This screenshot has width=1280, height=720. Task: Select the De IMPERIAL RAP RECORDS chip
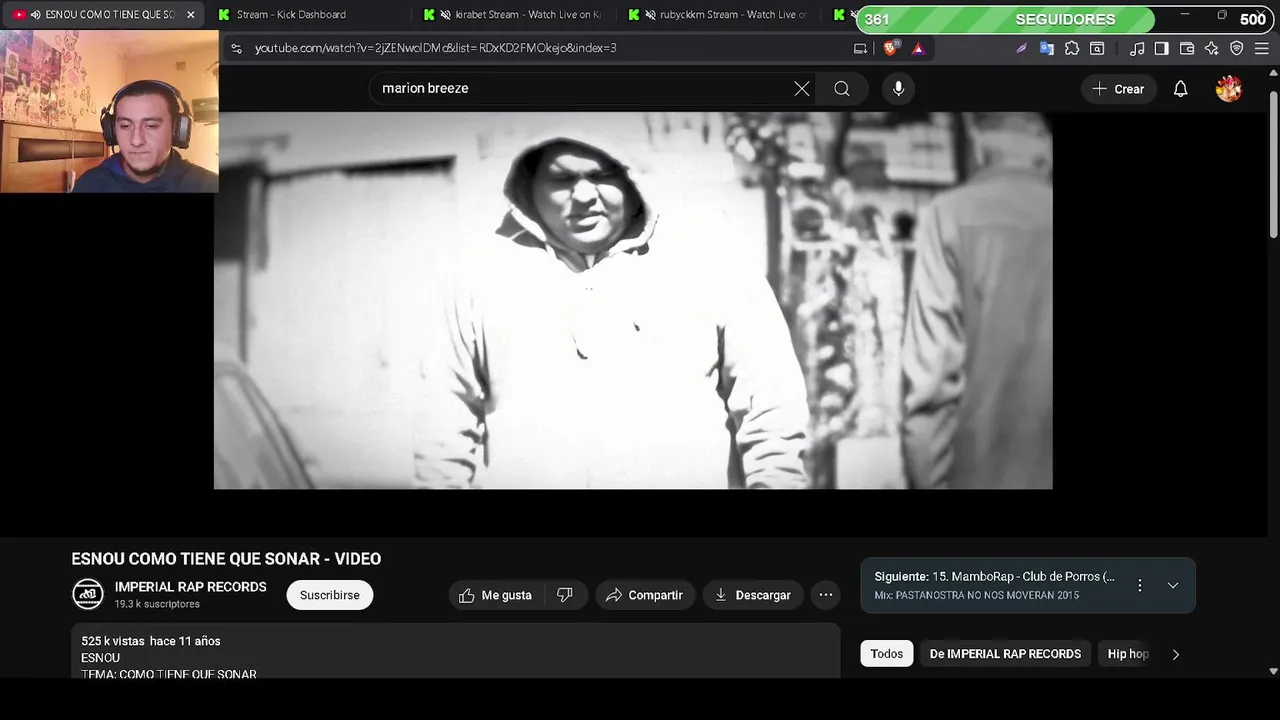(x=1005, y=654)
